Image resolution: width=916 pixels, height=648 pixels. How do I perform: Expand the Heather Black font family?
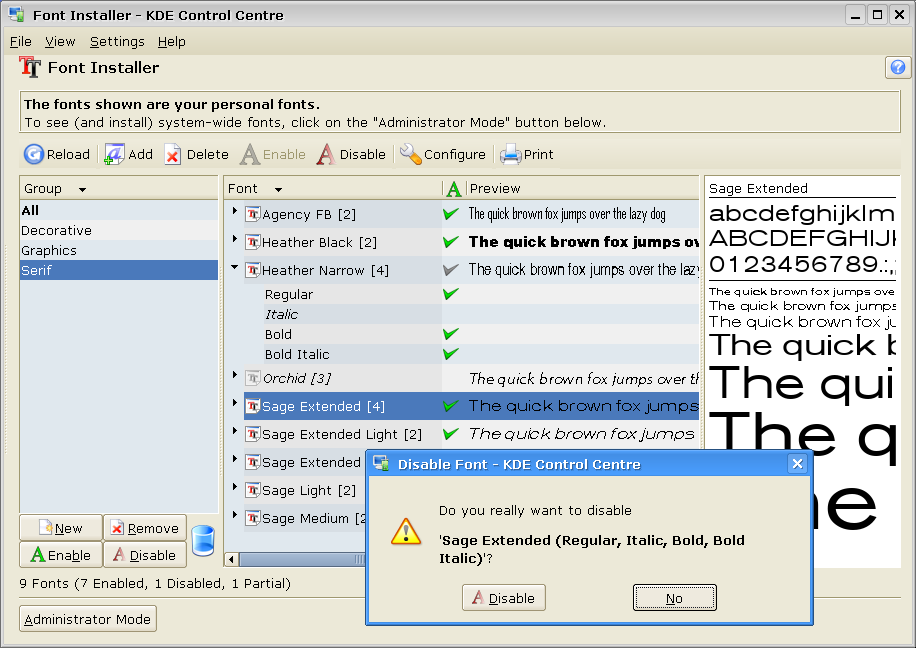[x=235, y=238]
